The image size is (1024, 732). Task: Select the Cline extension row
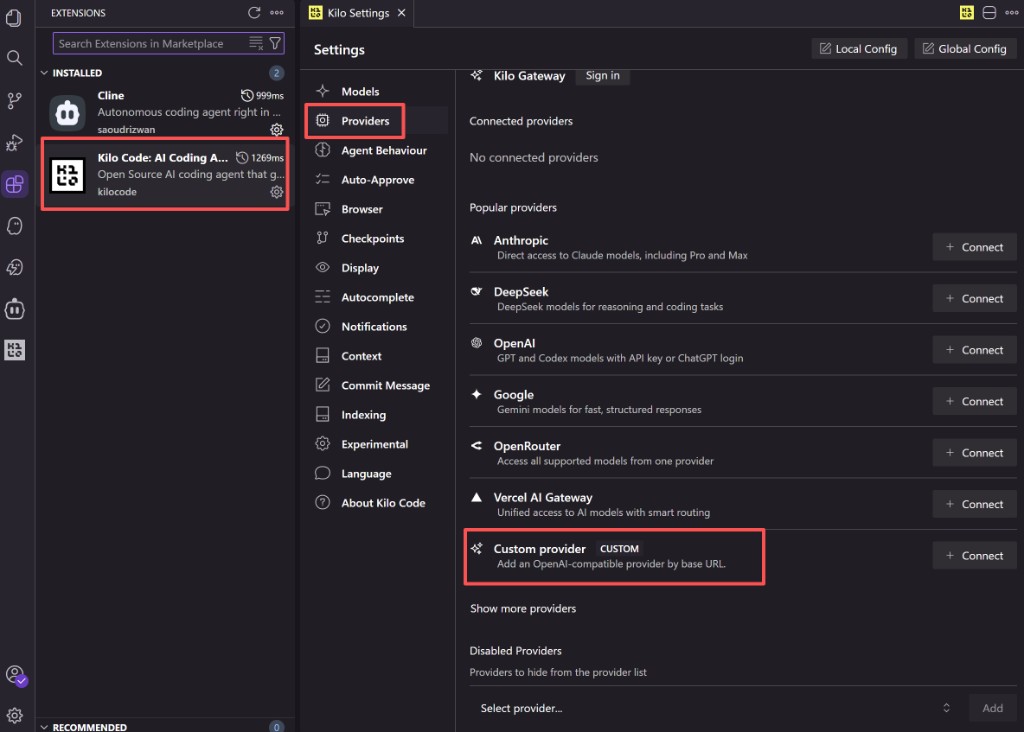coord(165,112)
